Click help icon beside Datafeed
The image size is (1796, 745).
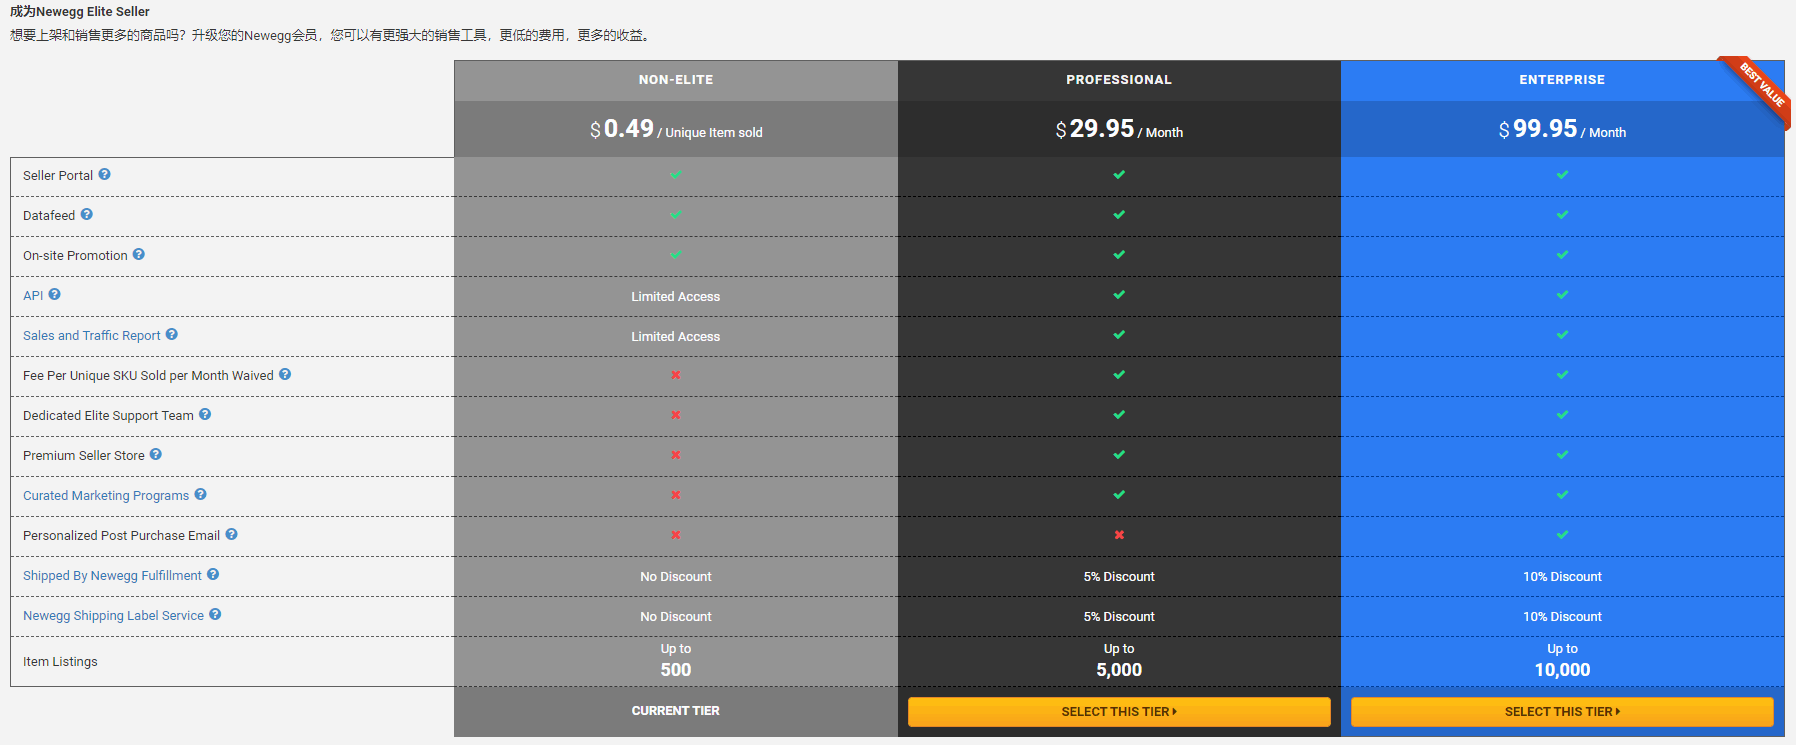(x=87, y=214)
